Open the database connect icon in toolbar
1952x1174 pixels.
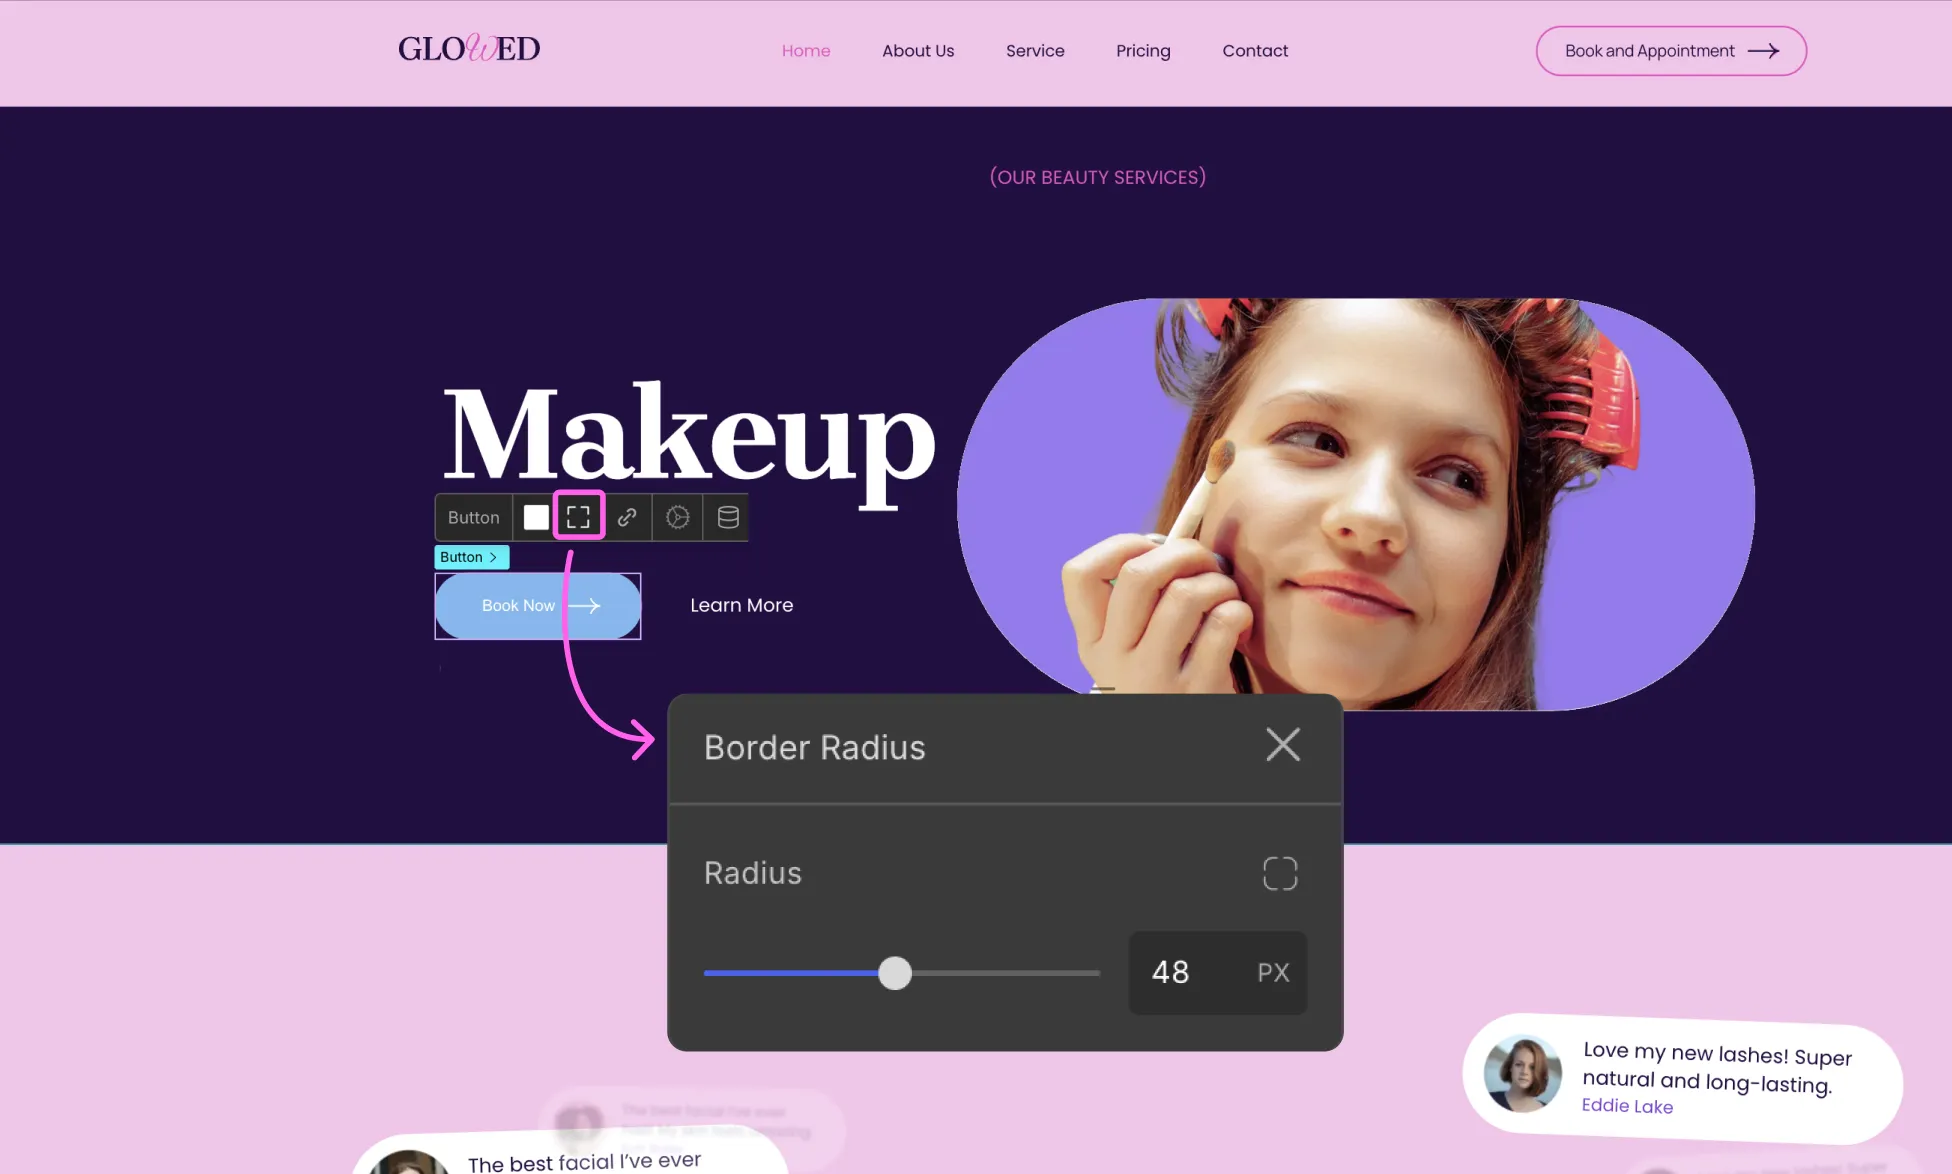[x=728, y=517]
